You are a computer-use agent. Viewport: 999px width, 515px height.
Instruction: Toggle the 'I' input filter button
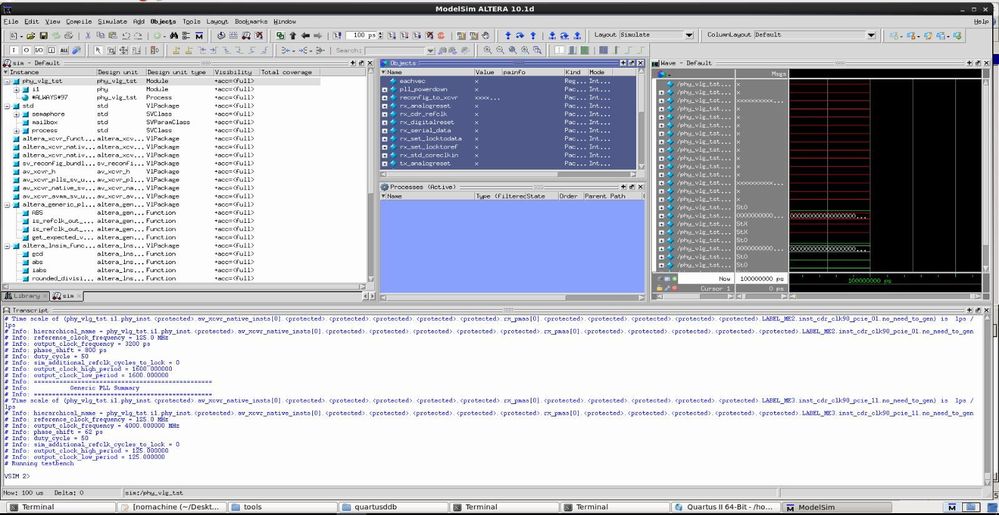(13, 50)
